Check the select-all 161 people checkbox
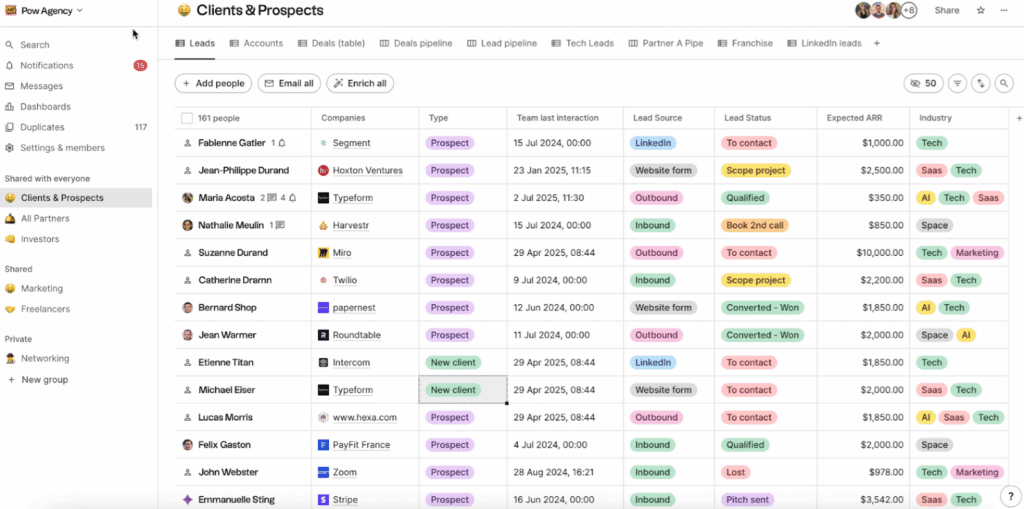1024x509 pixels. point(187,118)
